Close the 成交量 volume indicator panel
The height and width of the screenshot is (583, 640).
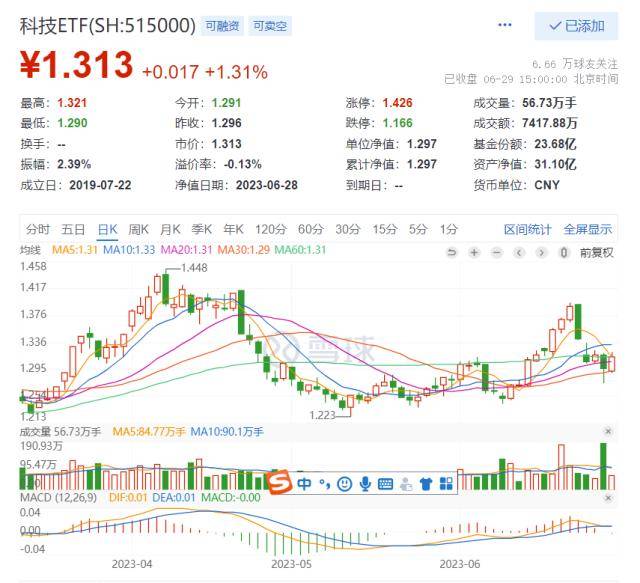(x=608, y=432)
